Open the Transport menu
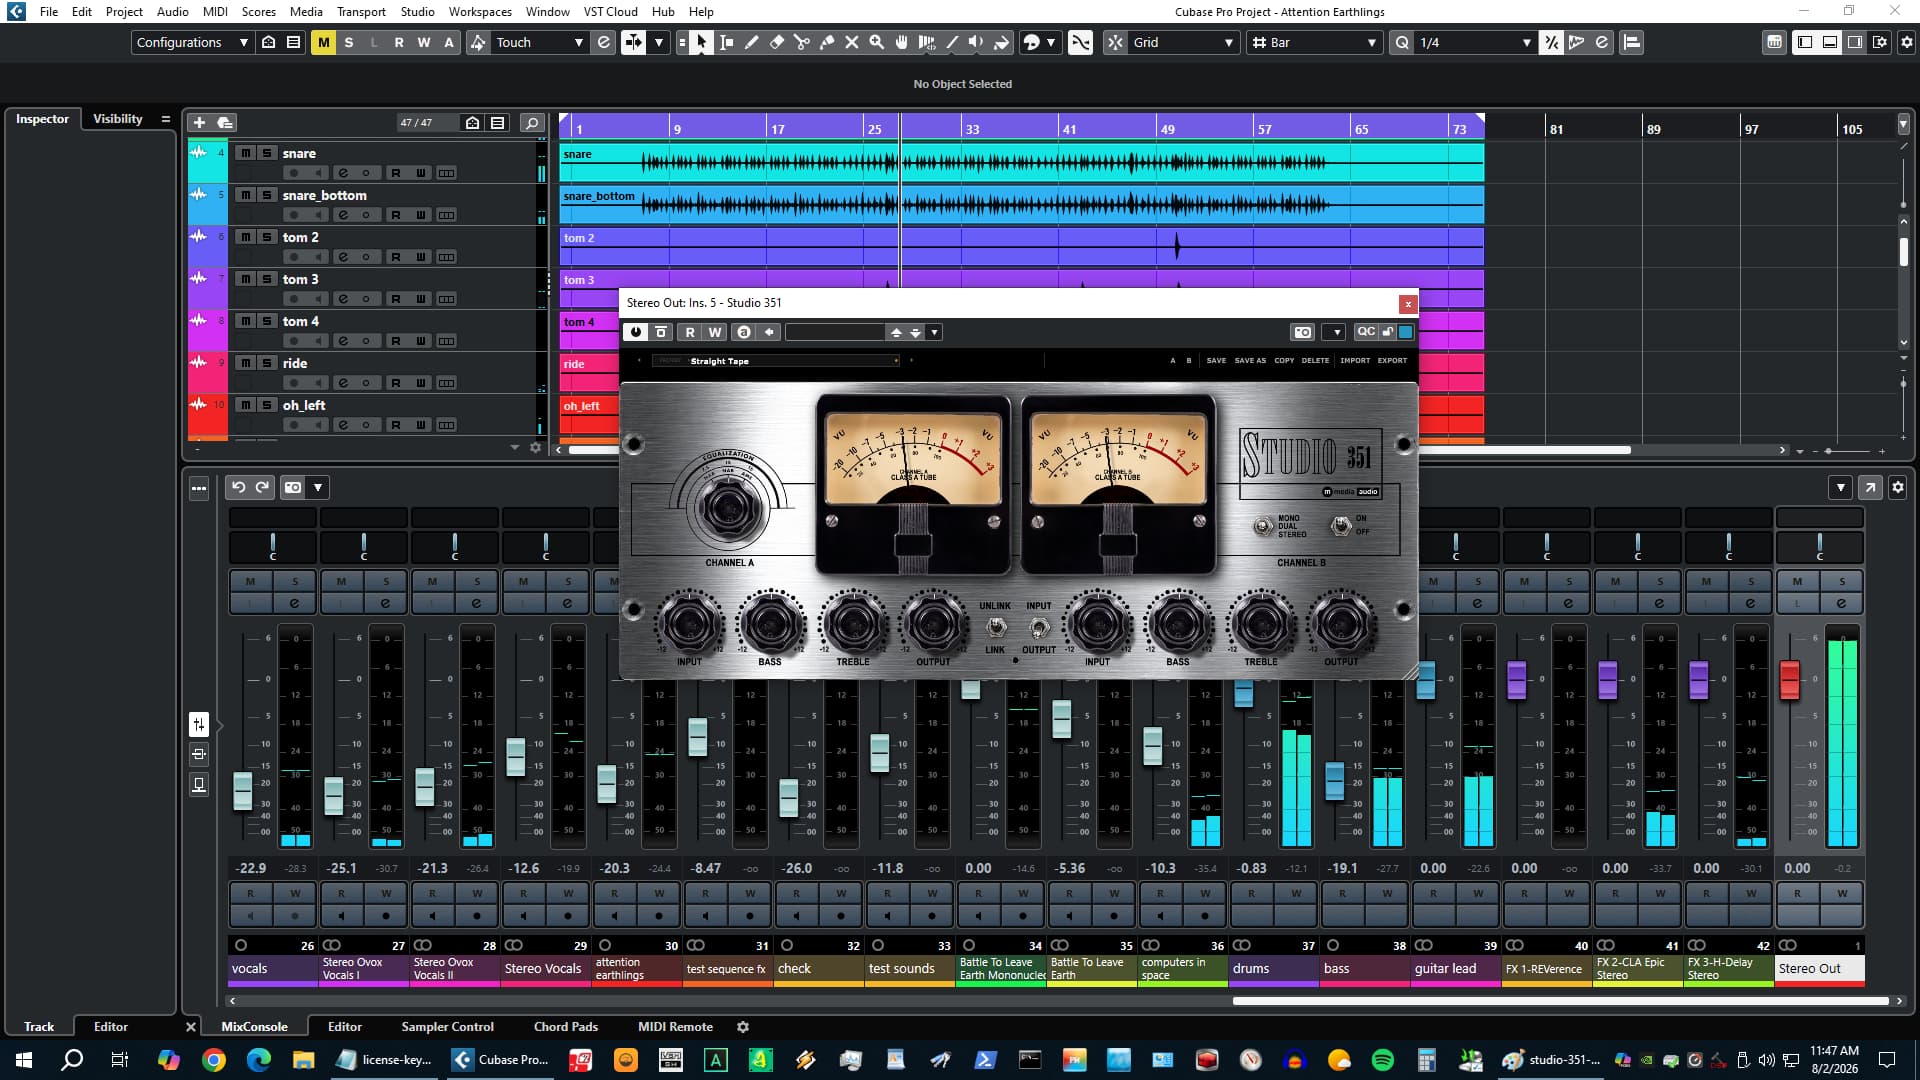Screen dimensions: 1920x1080 pyautogui.click(x=361, y=11)
